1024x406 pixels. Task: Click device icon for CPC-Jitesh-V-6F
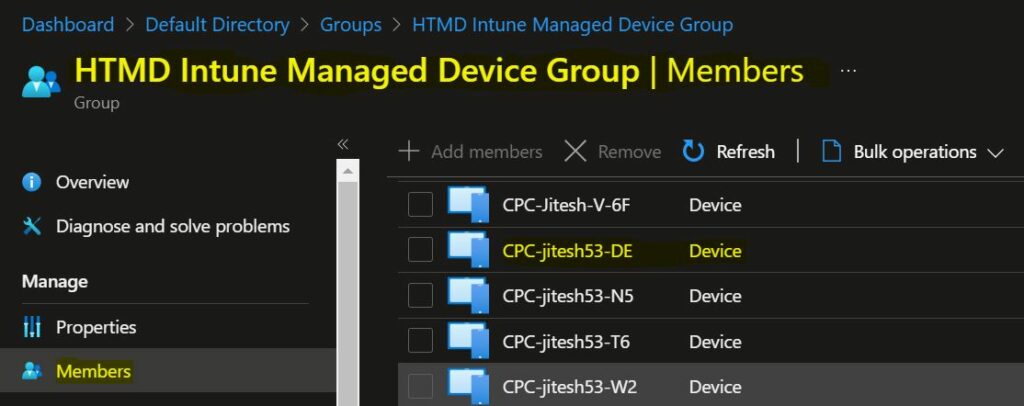468,204
